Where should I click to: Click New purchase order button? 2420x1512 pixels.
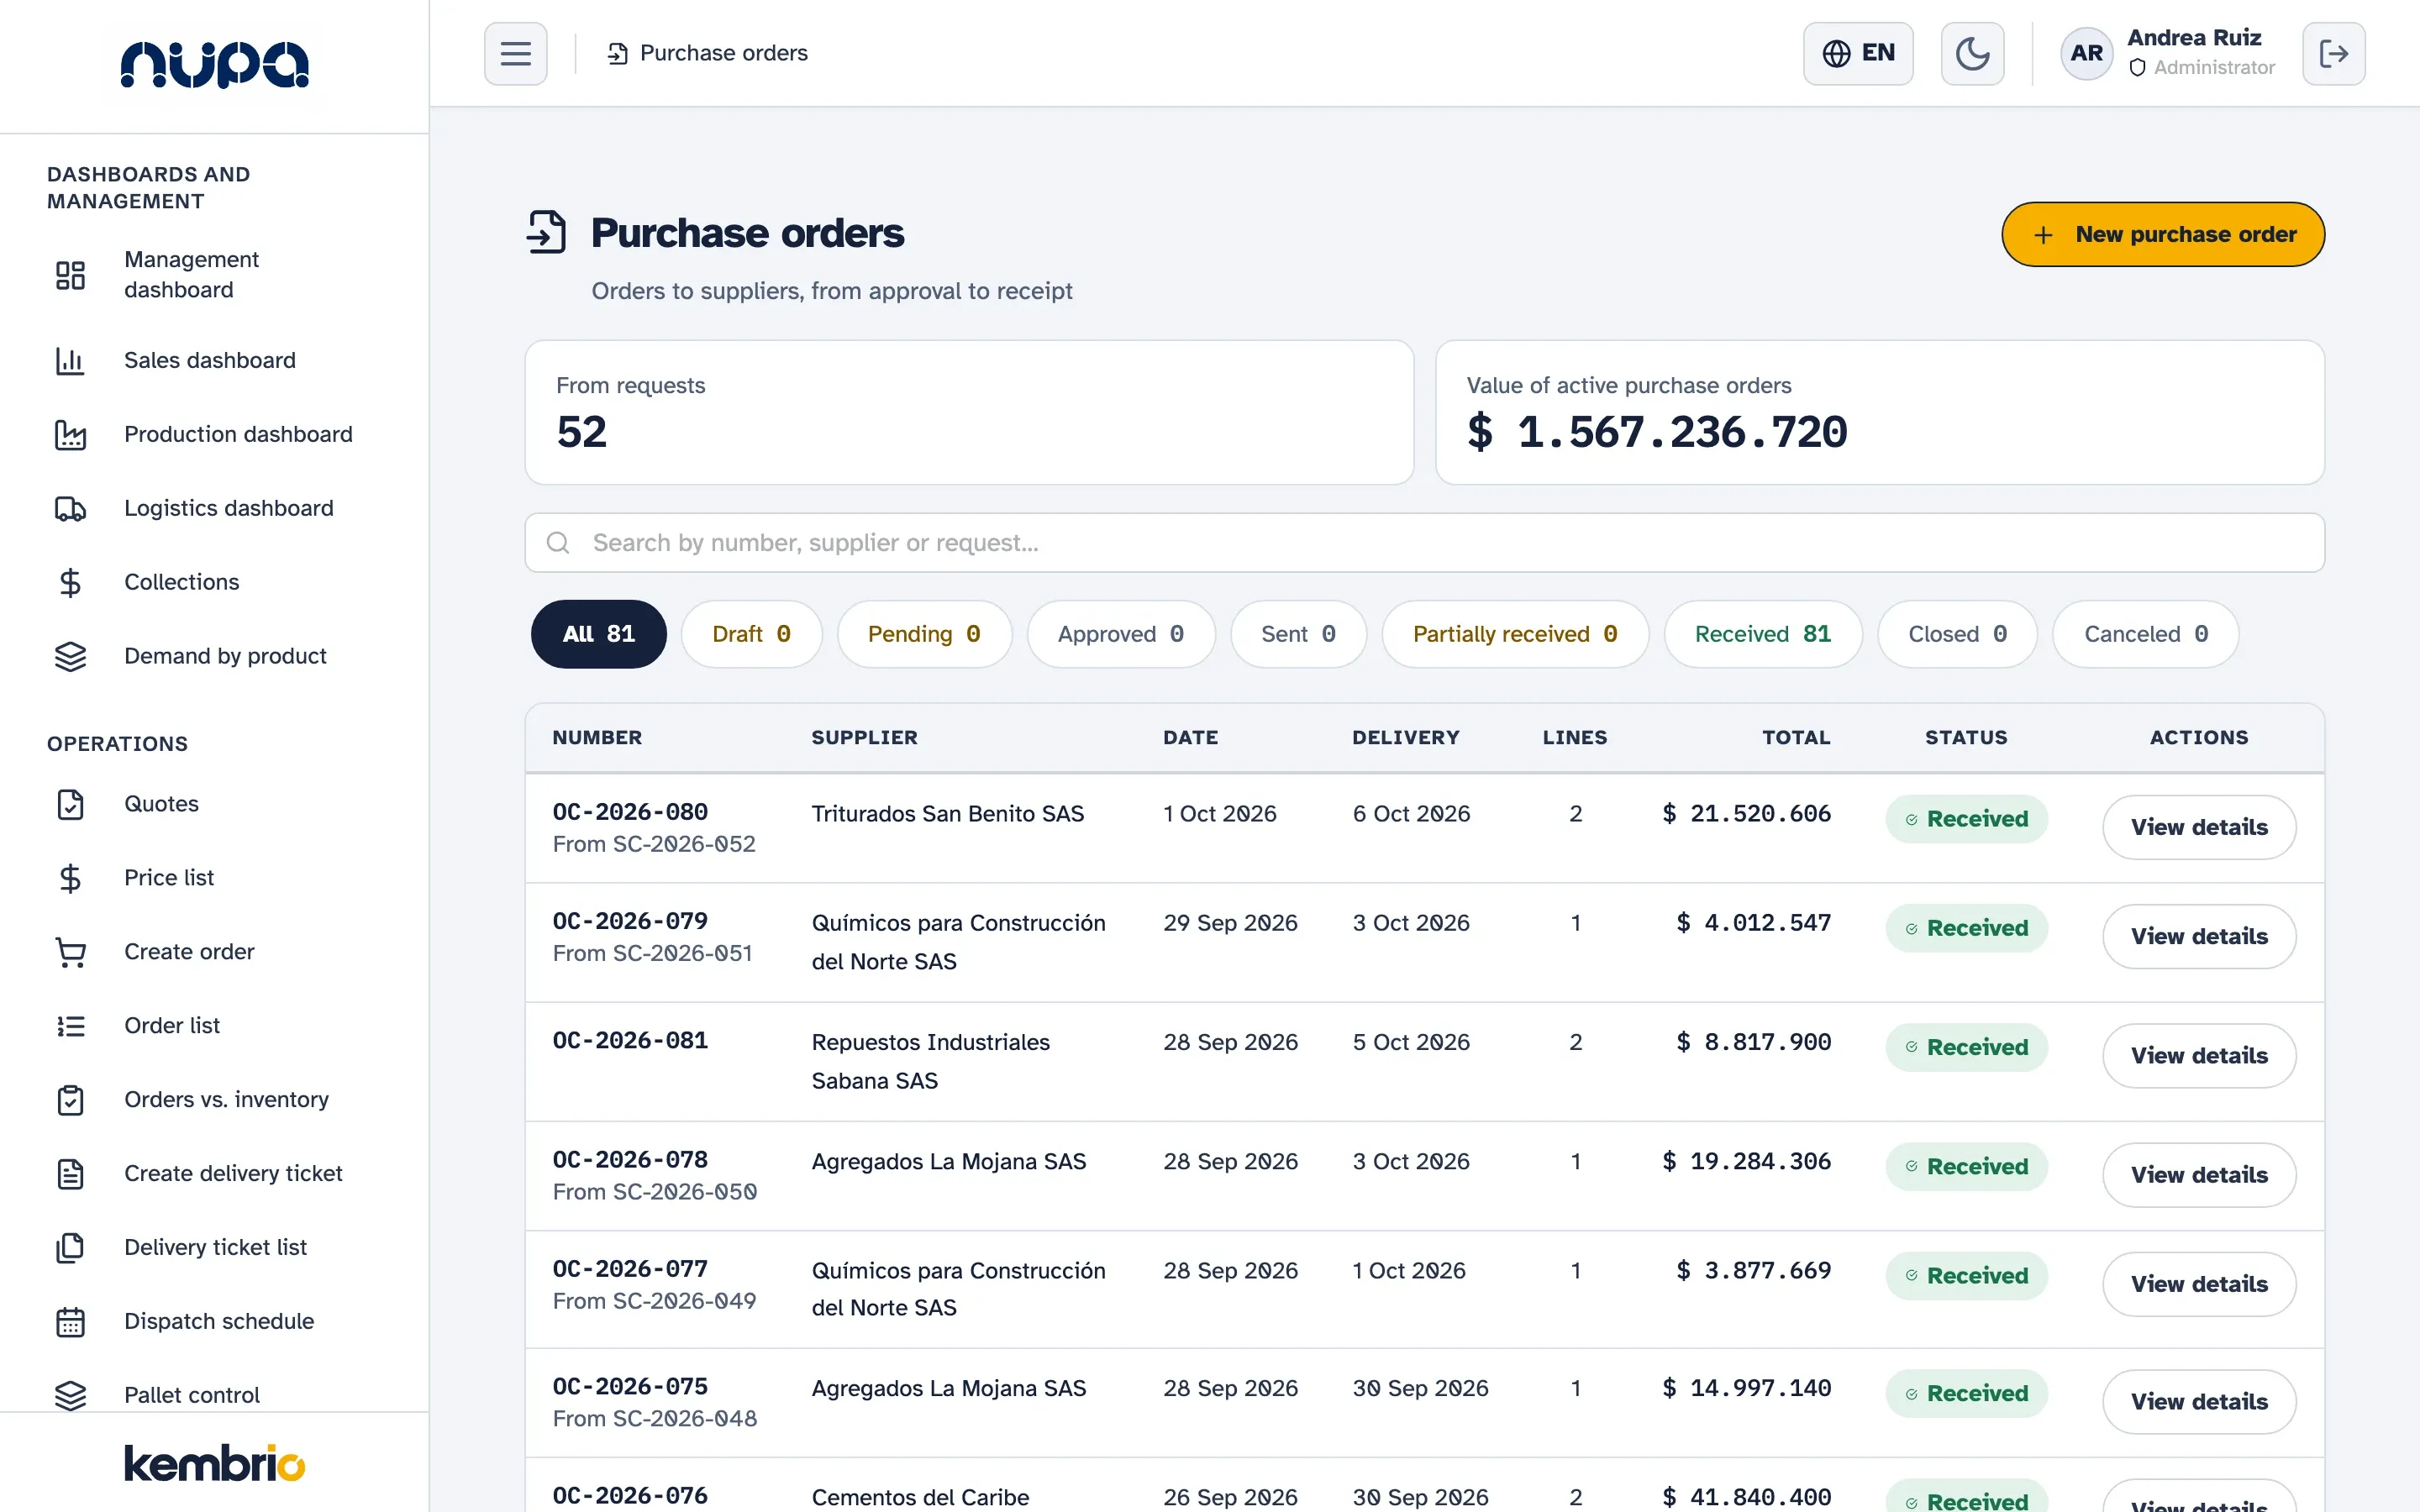point(2162,234)
